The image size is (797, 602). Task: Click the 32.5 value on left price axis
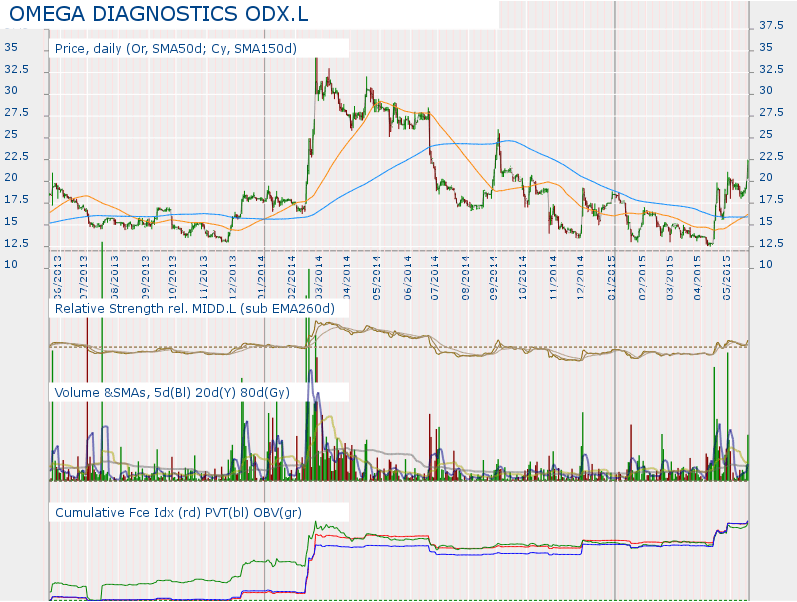[16, 69]
